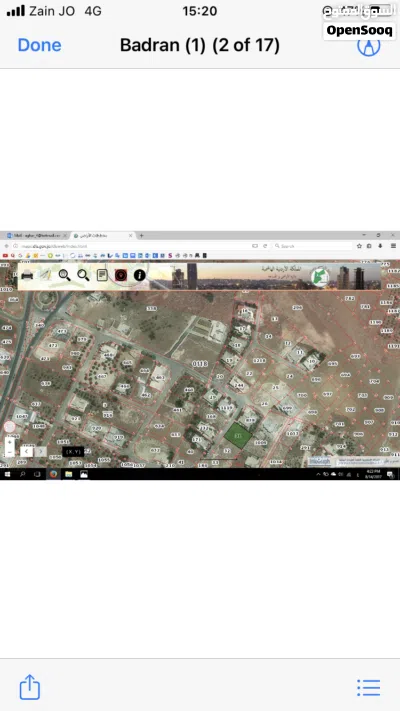The width and height of the screenshot is (400, 711).
Task: Click the Firefox icon on taskbar
Action: click(54, 474)
